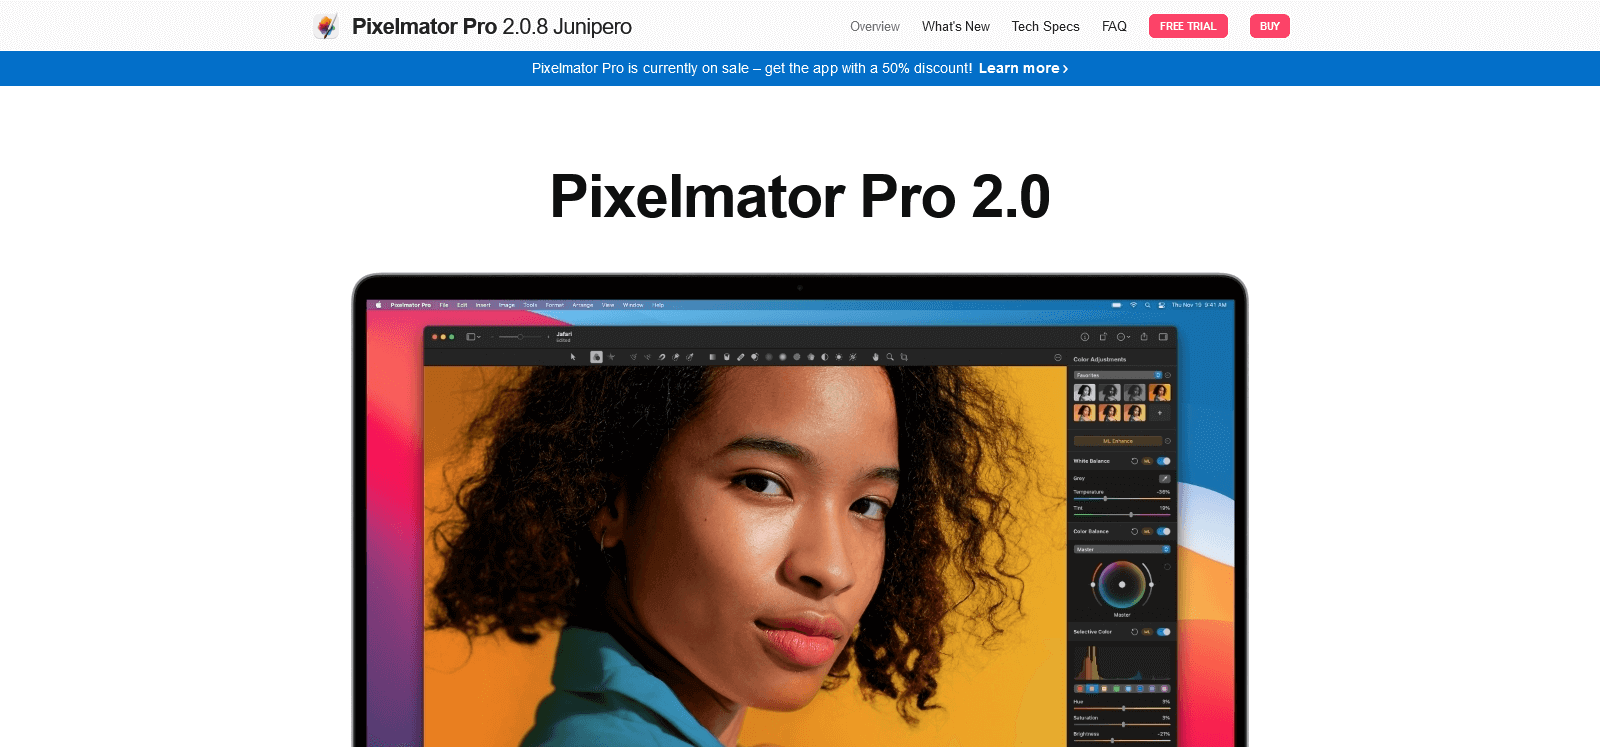Click the ML Enhance button

1118,441
